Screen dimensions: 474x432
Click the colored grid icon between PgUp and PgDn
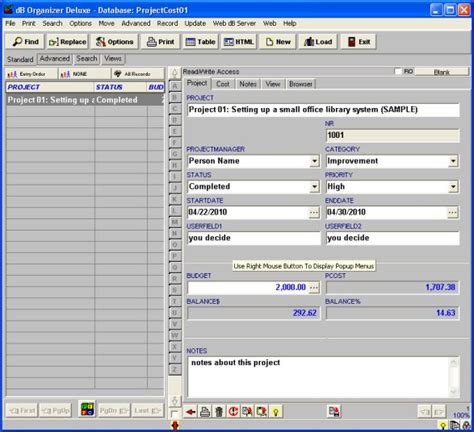tap(88, 409)
